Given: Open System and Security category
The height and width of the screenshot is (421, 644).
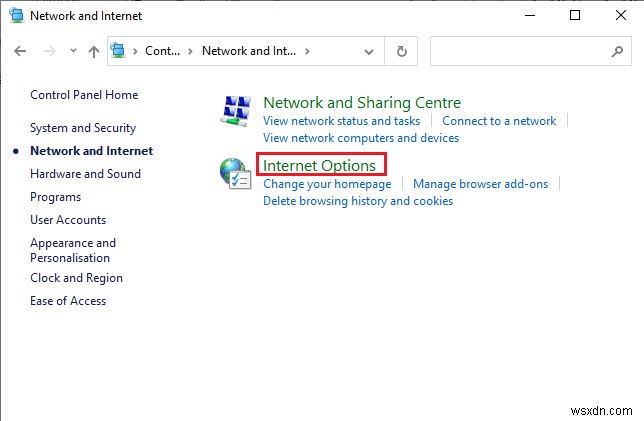Looking at the screenshot, I should [83, 128].
